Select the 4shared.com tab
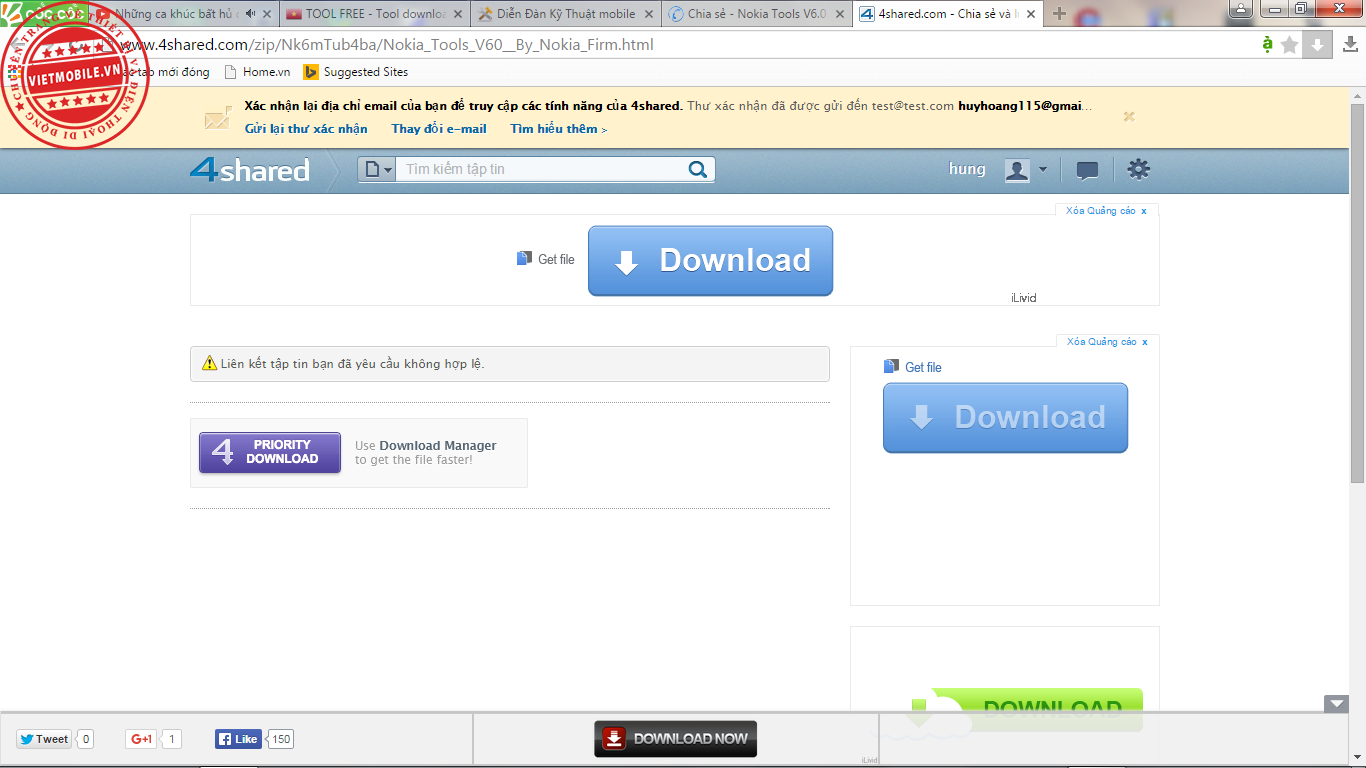This screenshot has height=768, width=1366. (x=948, y=14)
